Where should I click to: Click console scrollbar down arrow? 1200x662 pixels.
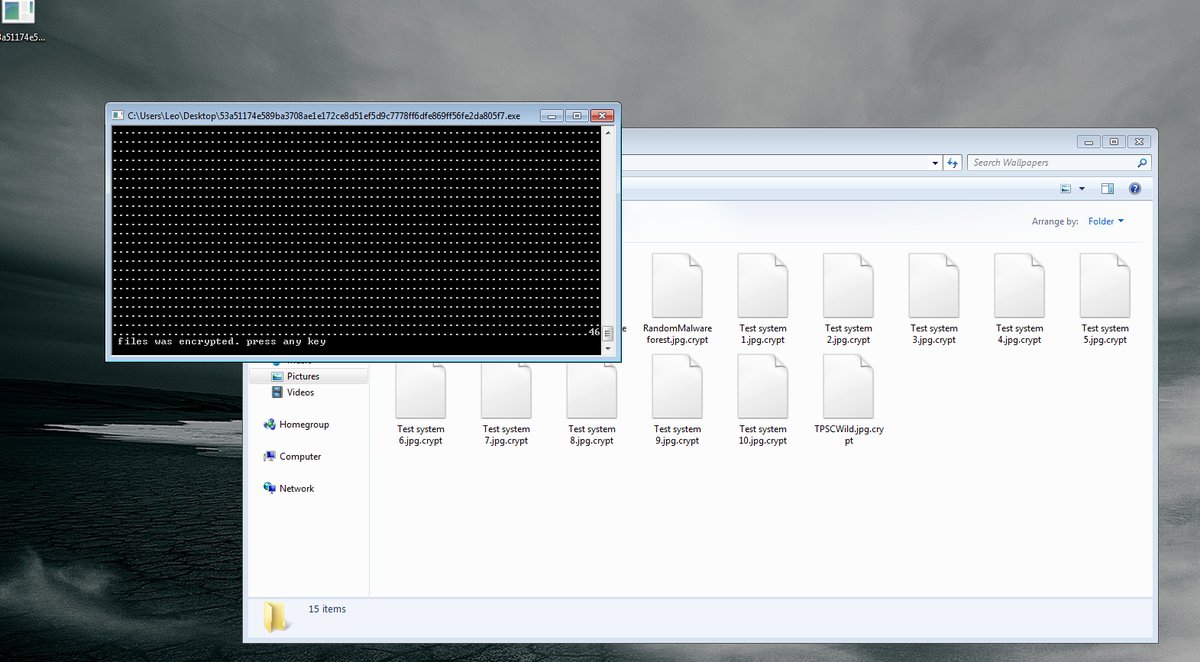click(x=608, y=349)
